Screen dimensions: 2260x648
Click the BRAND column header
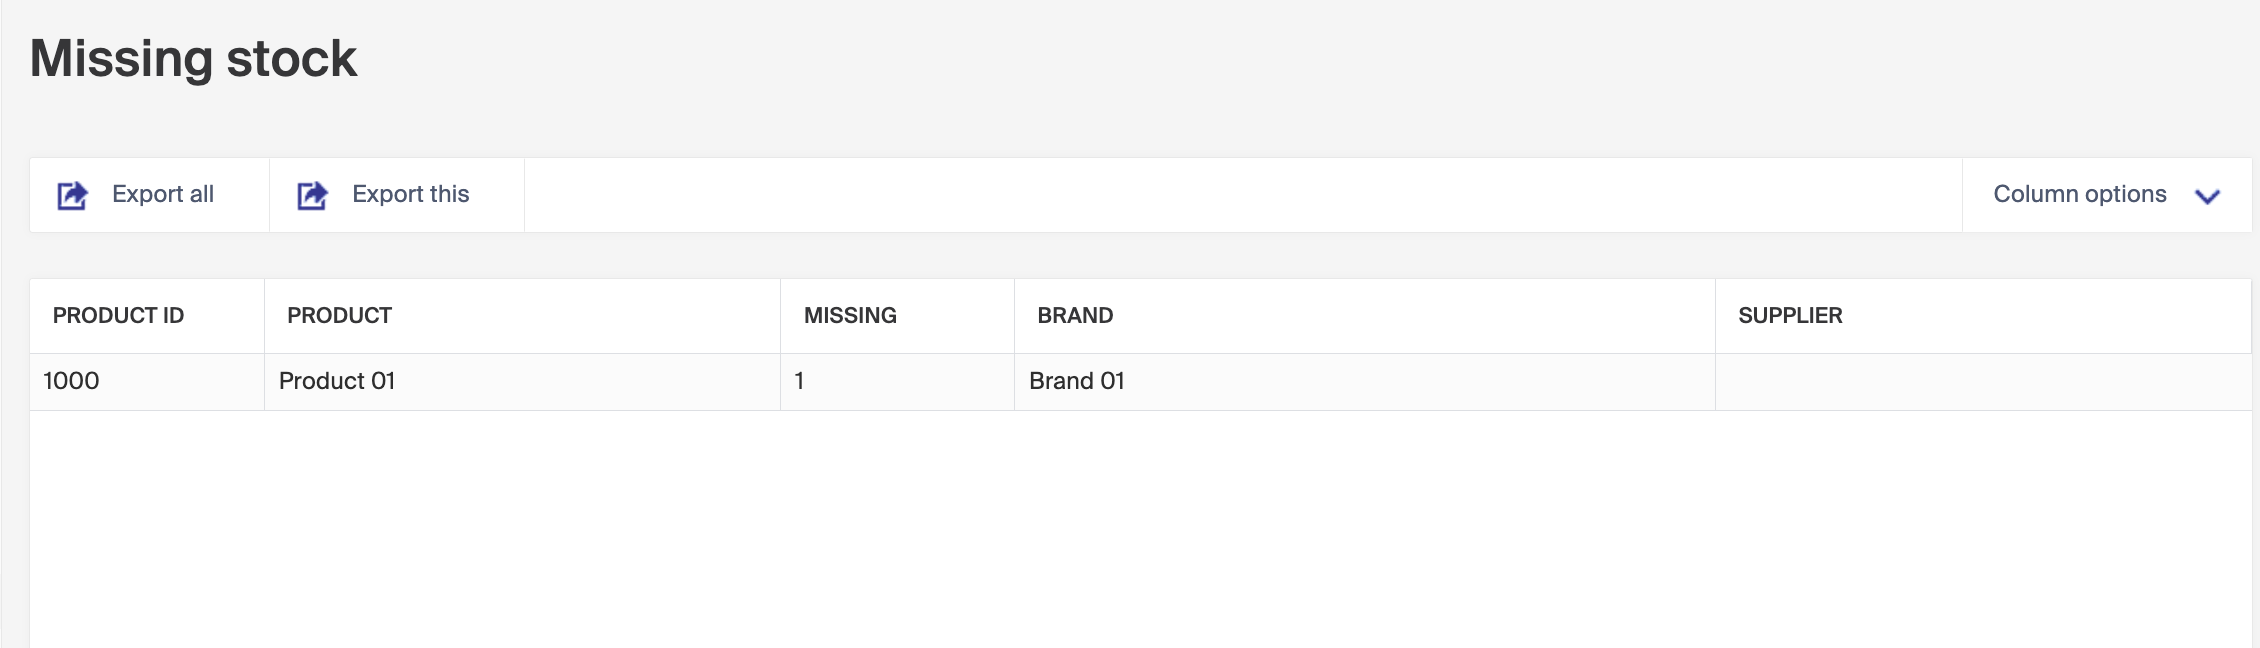1075,315
